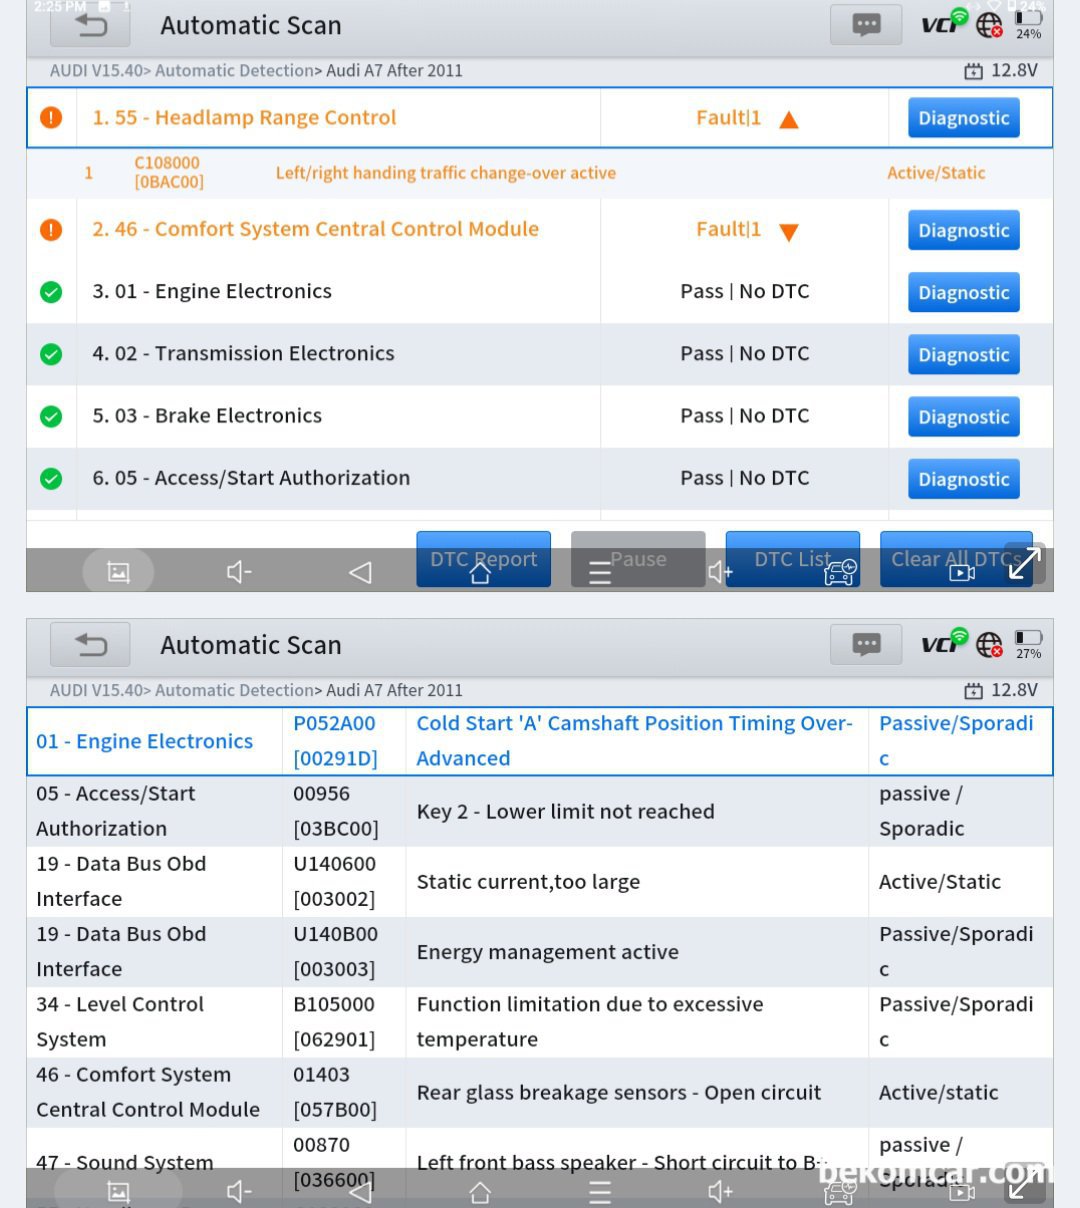Tap 'Automatic Detection' breadcrumb in the lower screen
Screen dimensions: 1080x1208
click(x=235, y=691)
